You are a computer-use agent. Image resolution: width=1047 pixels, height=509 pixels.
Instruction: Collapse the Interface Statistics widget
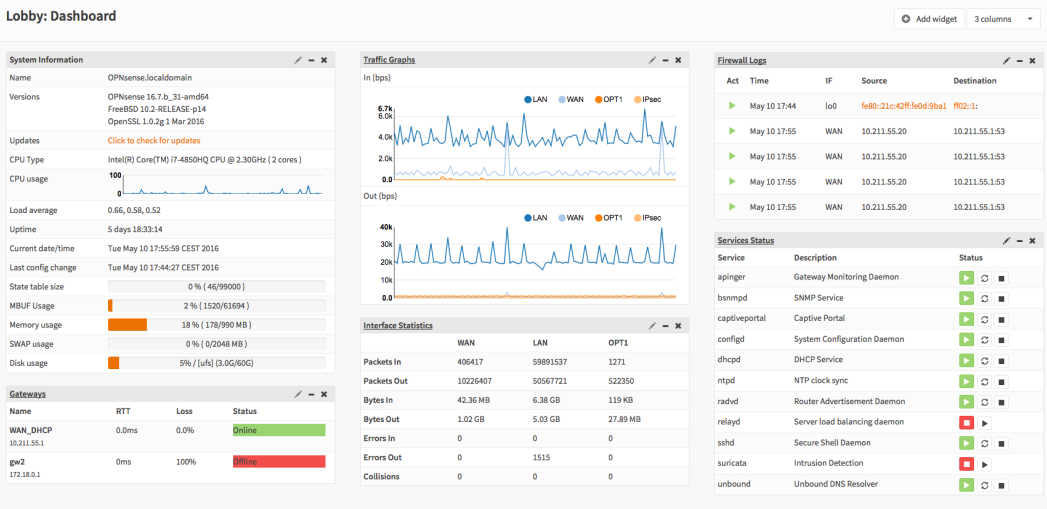pyautogui.click(x=665, y=325)
